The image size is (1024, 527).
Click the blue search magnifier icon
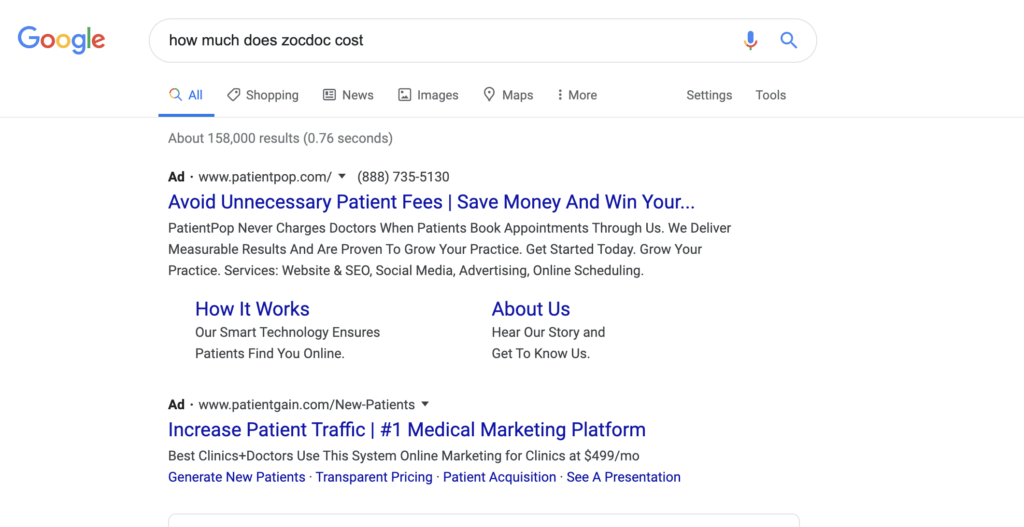pos(789,41)
